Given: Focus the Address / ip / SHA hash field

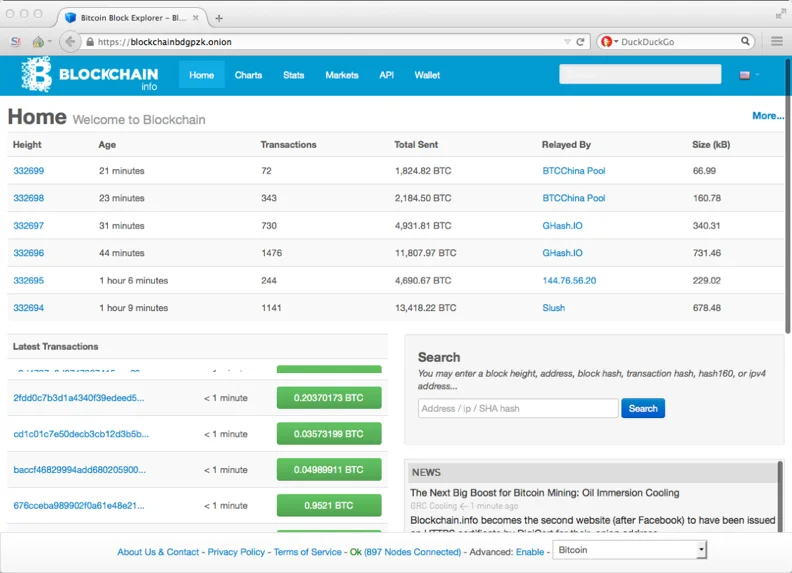Looking at the screenshot, I should tap(517, 408).
